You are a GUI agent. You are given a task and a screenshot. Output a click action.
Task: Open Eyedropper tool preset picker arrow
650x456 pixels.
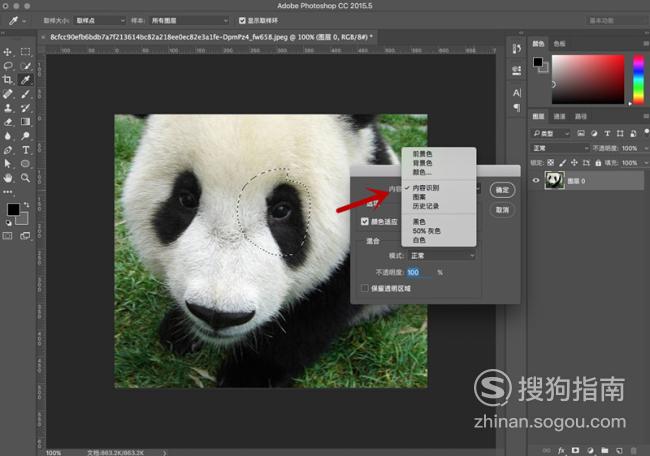pos(24,21)
